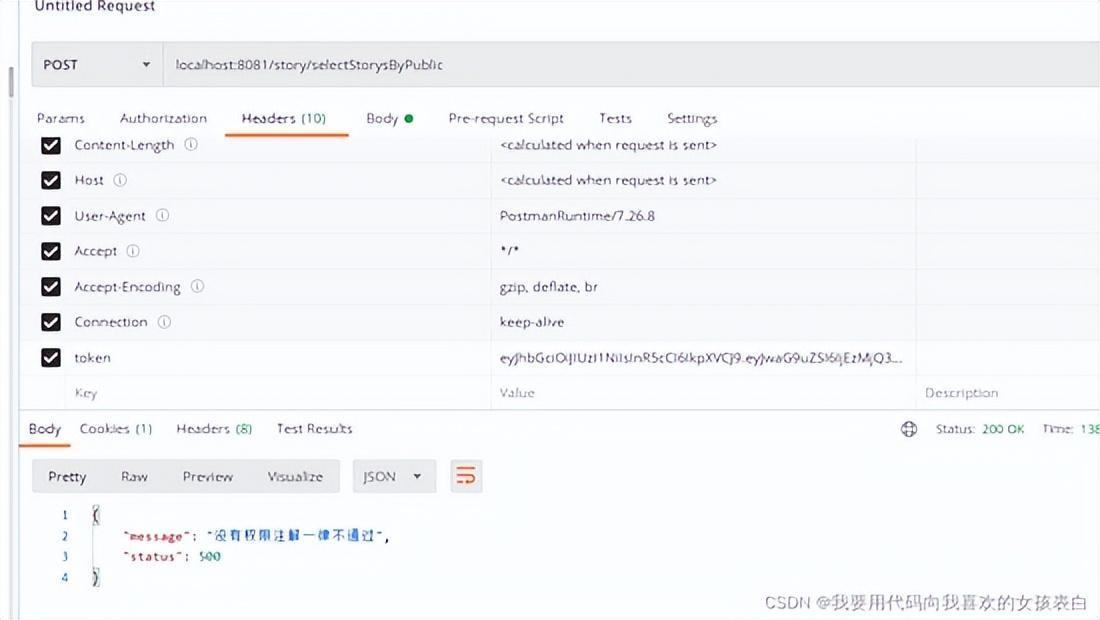
Task: Click the info icon beside Accept-Encoding
Action: [197, 286]
